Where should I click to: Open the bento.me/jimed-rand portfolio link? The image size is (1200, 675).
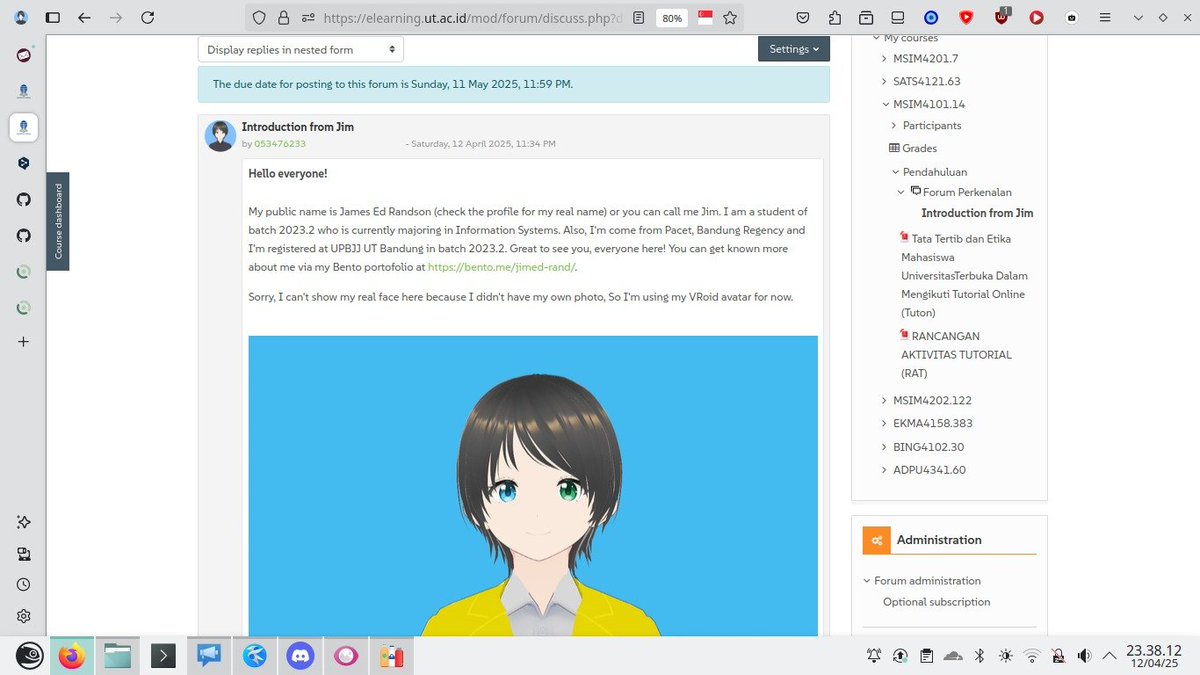501,267
